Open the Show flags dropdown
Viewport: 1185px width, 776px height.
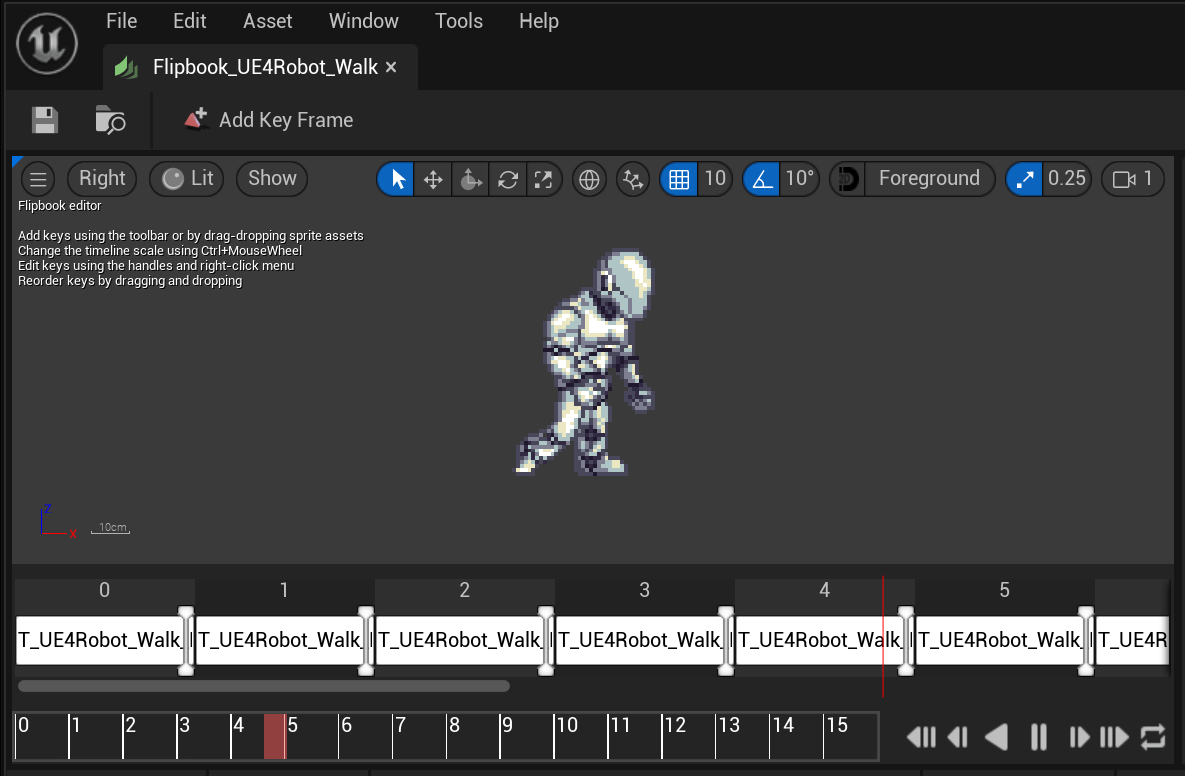tap(271, 178)
